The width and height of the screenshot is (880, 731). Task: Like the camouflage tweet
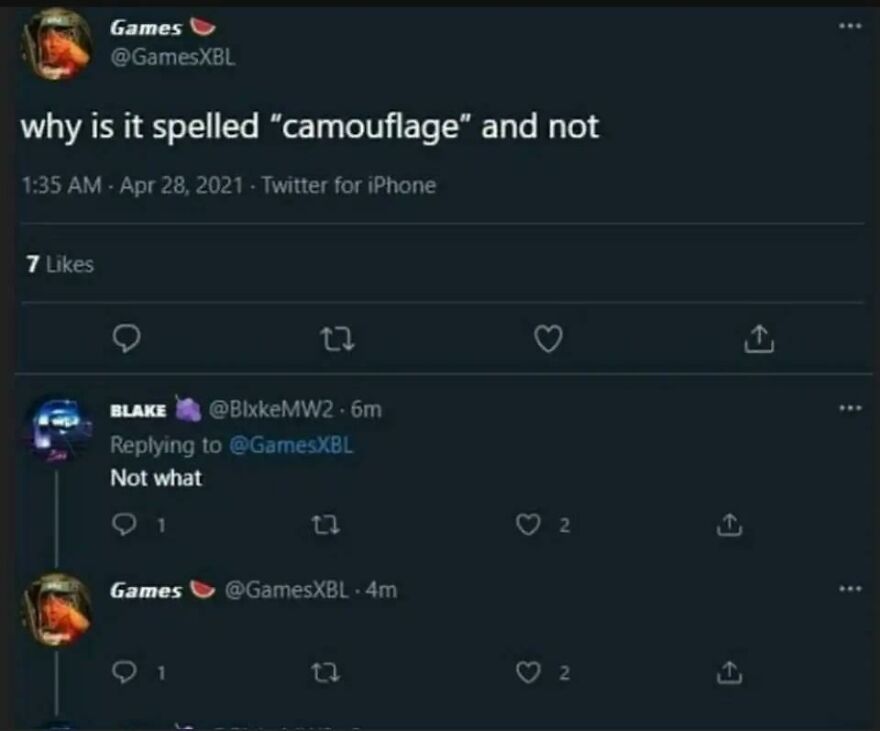coord(547,339)
